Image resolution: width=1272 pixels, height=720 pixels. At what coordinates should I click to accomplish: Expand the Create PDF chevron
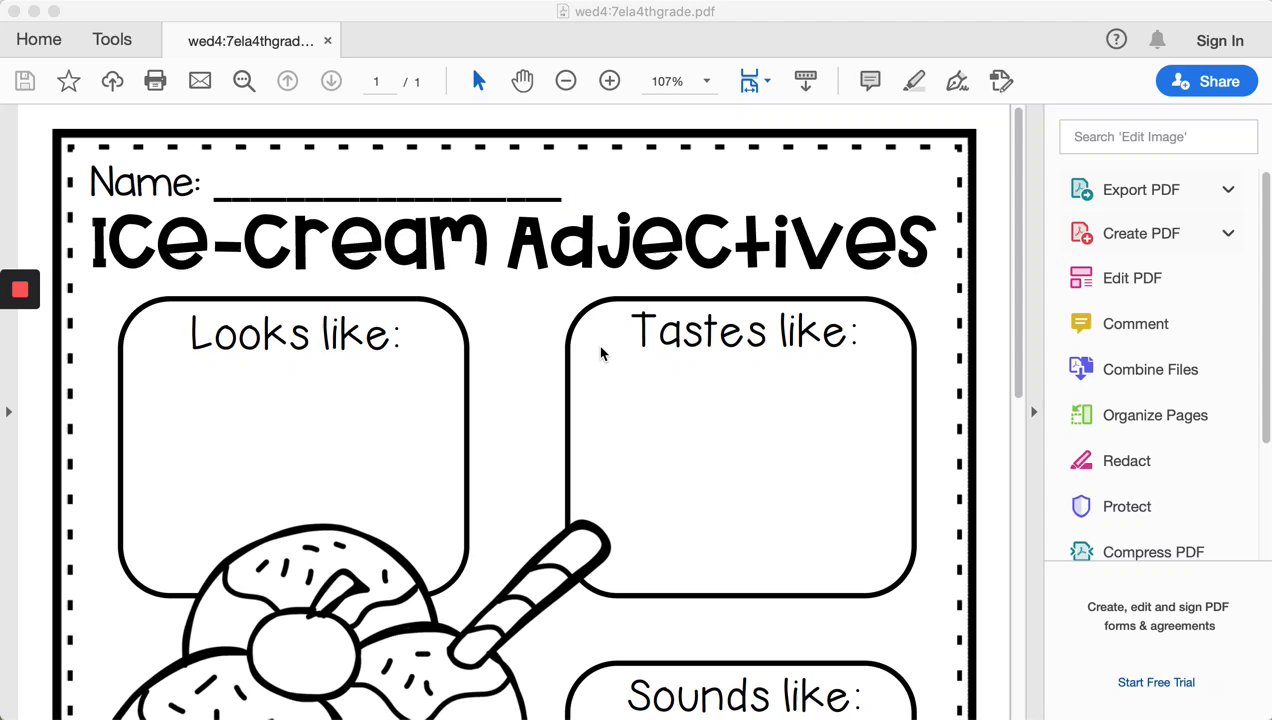pos(1228,233)
